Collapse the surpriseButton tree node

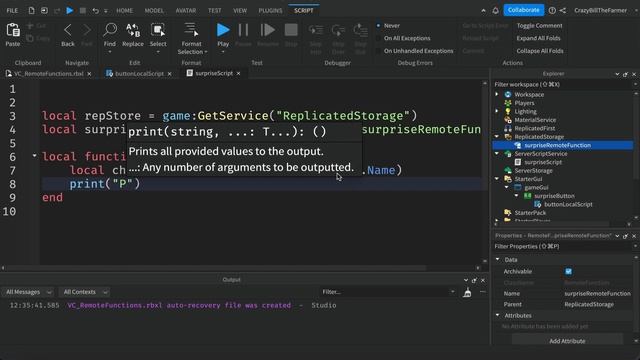point(517,196)
